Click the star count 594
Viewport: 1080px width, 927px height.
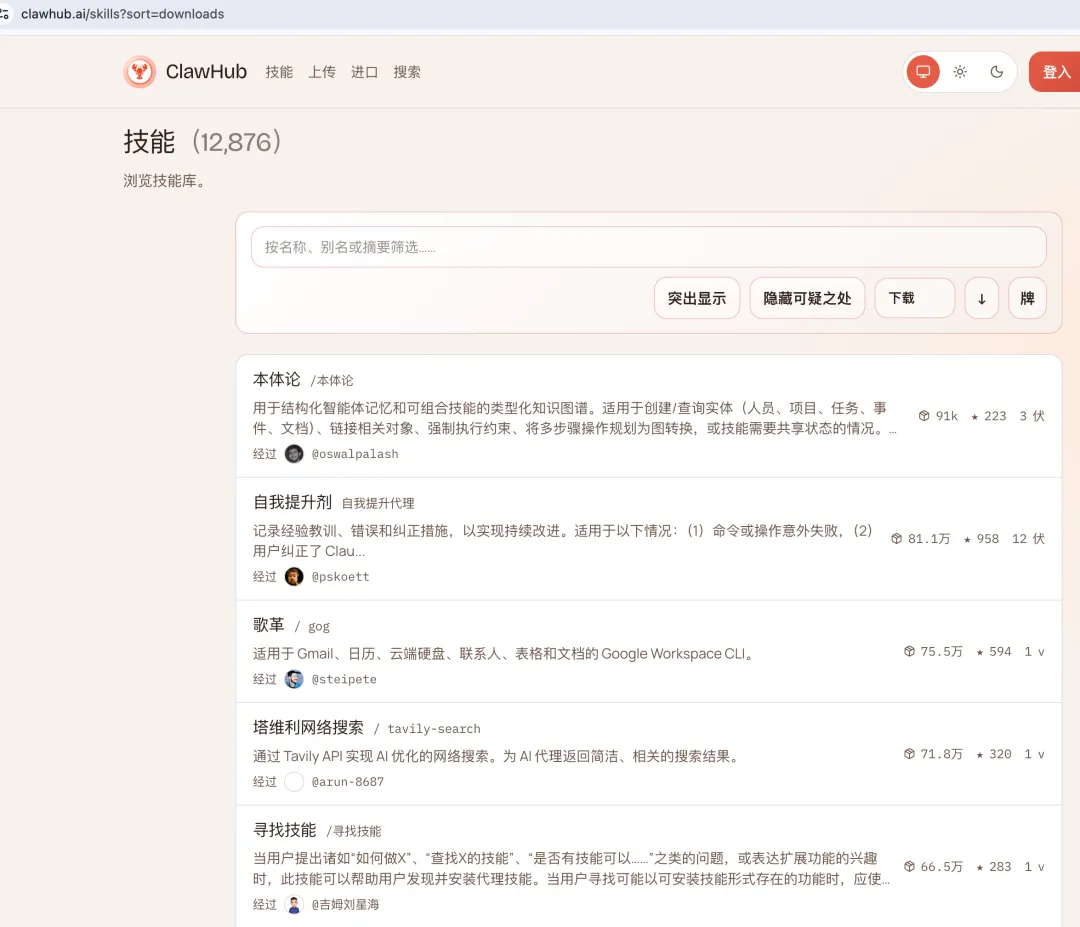tap(1000, 652)
